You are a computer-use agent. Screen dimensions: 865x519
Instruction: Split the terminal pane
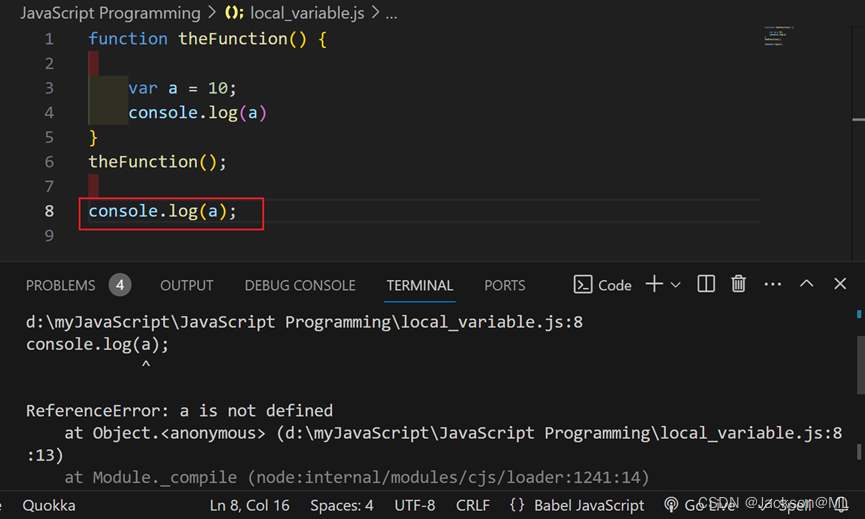point(706,285)
